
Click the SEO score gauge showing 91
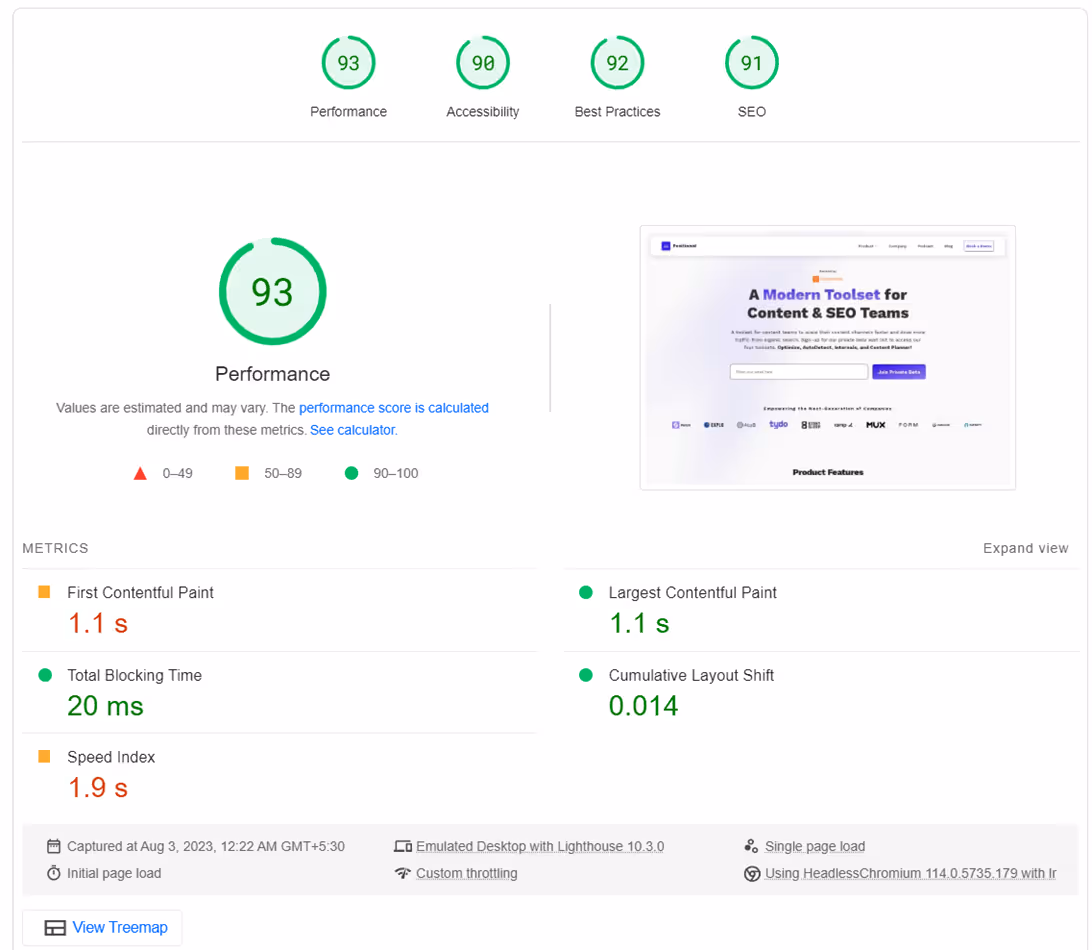pos(751,63)
